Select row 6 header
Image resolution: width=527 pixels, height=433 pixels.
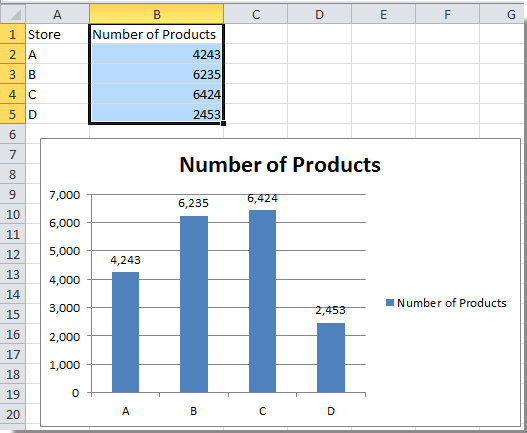(12, 134)
